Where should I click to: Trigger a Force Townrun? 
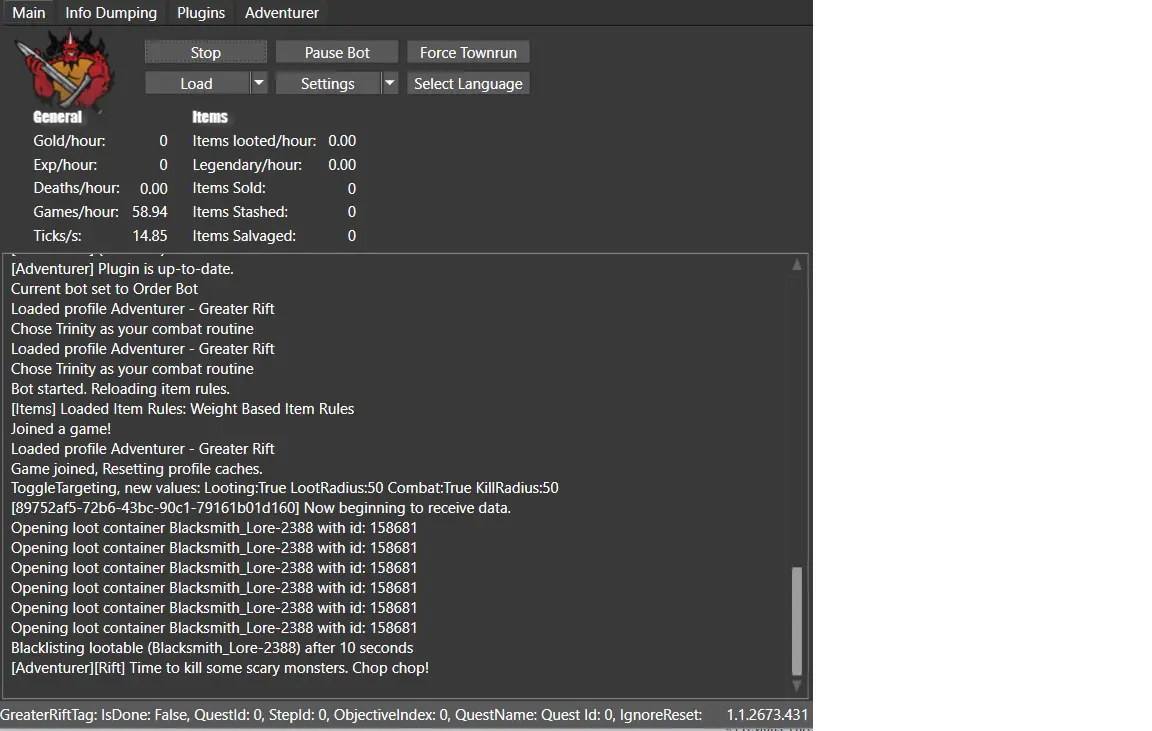click(x=468, y=52)
